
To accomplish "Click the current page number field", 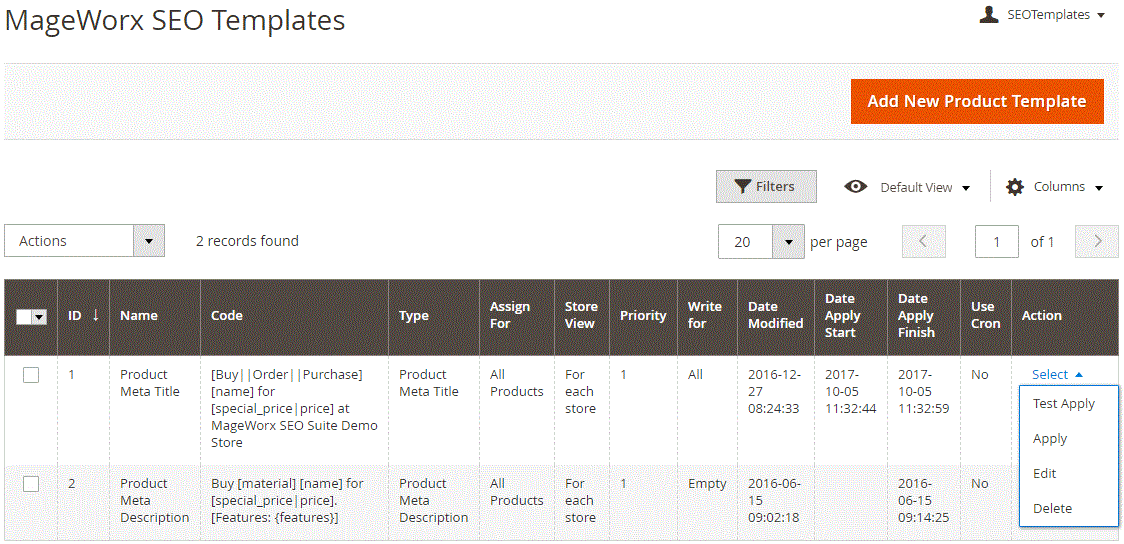I will 996,242.
